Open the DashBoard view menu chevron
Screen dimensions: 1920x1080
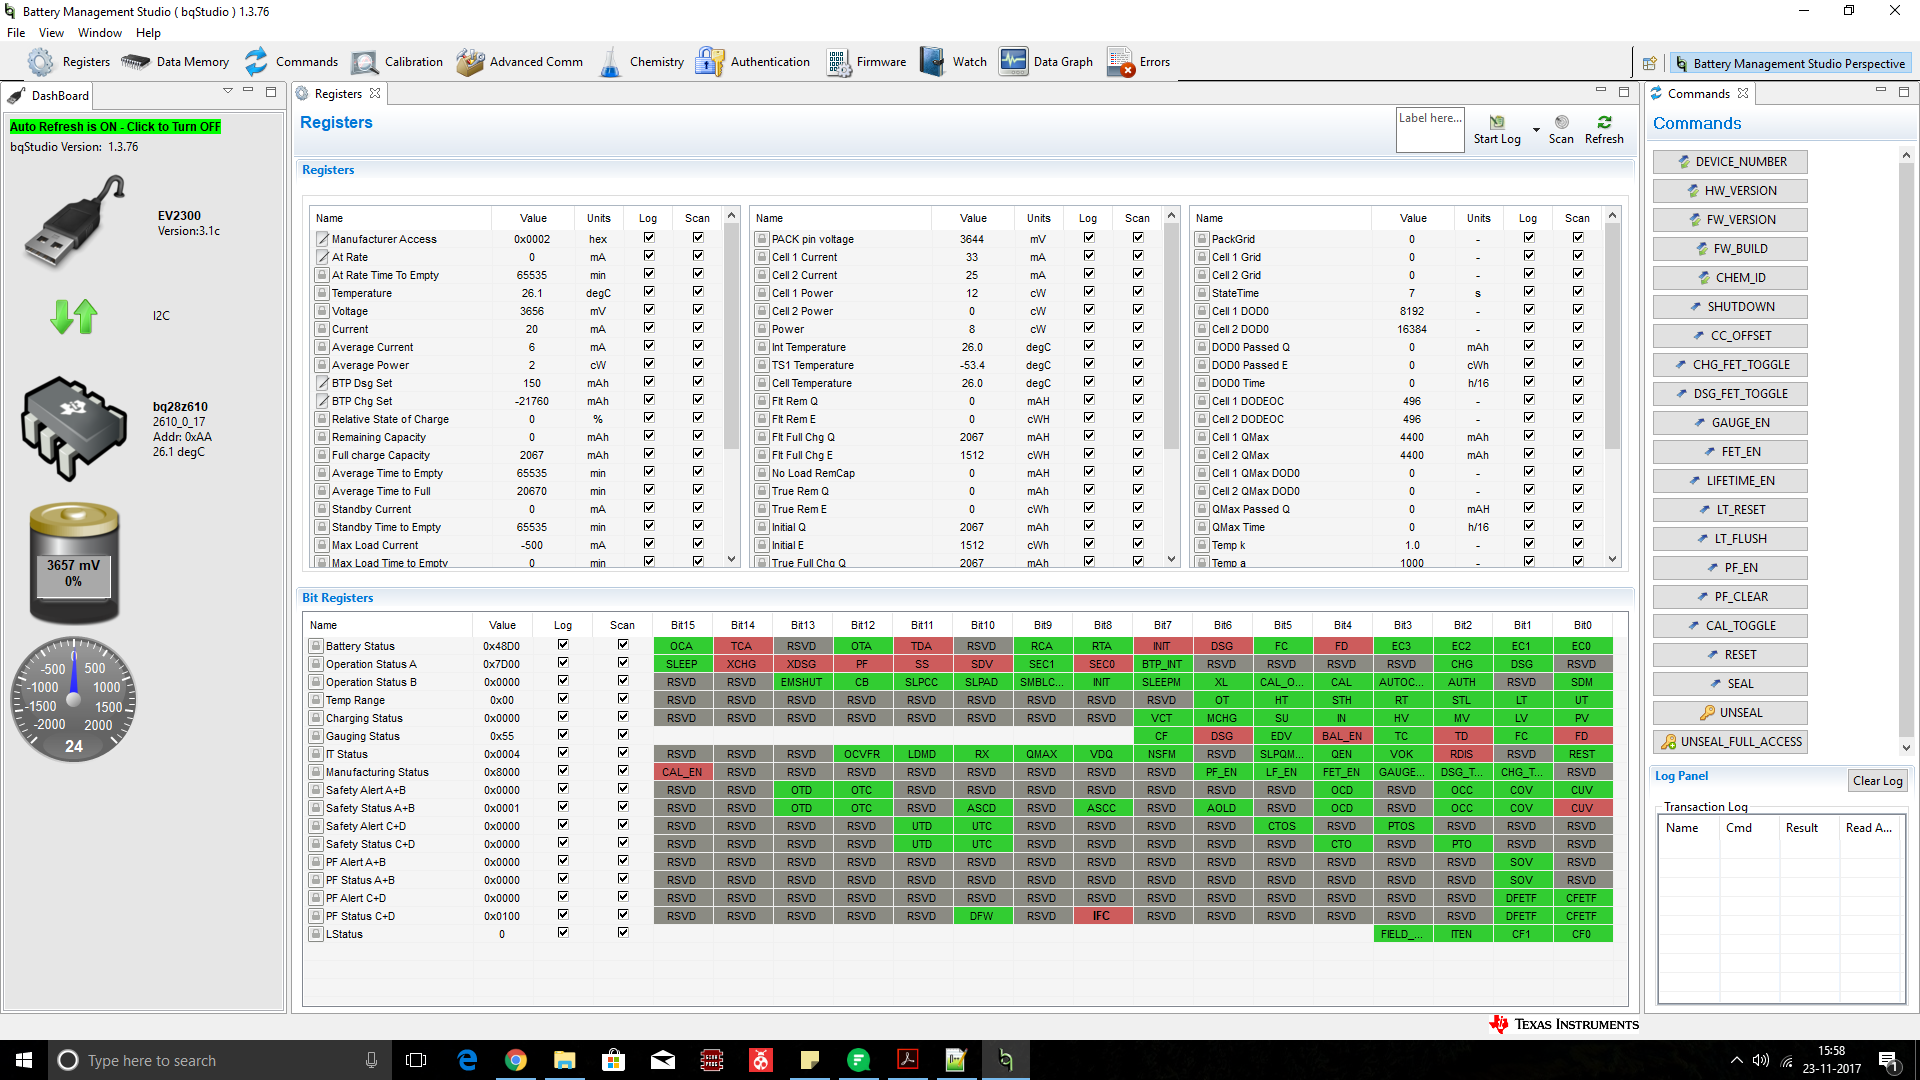tap(228, 91)
